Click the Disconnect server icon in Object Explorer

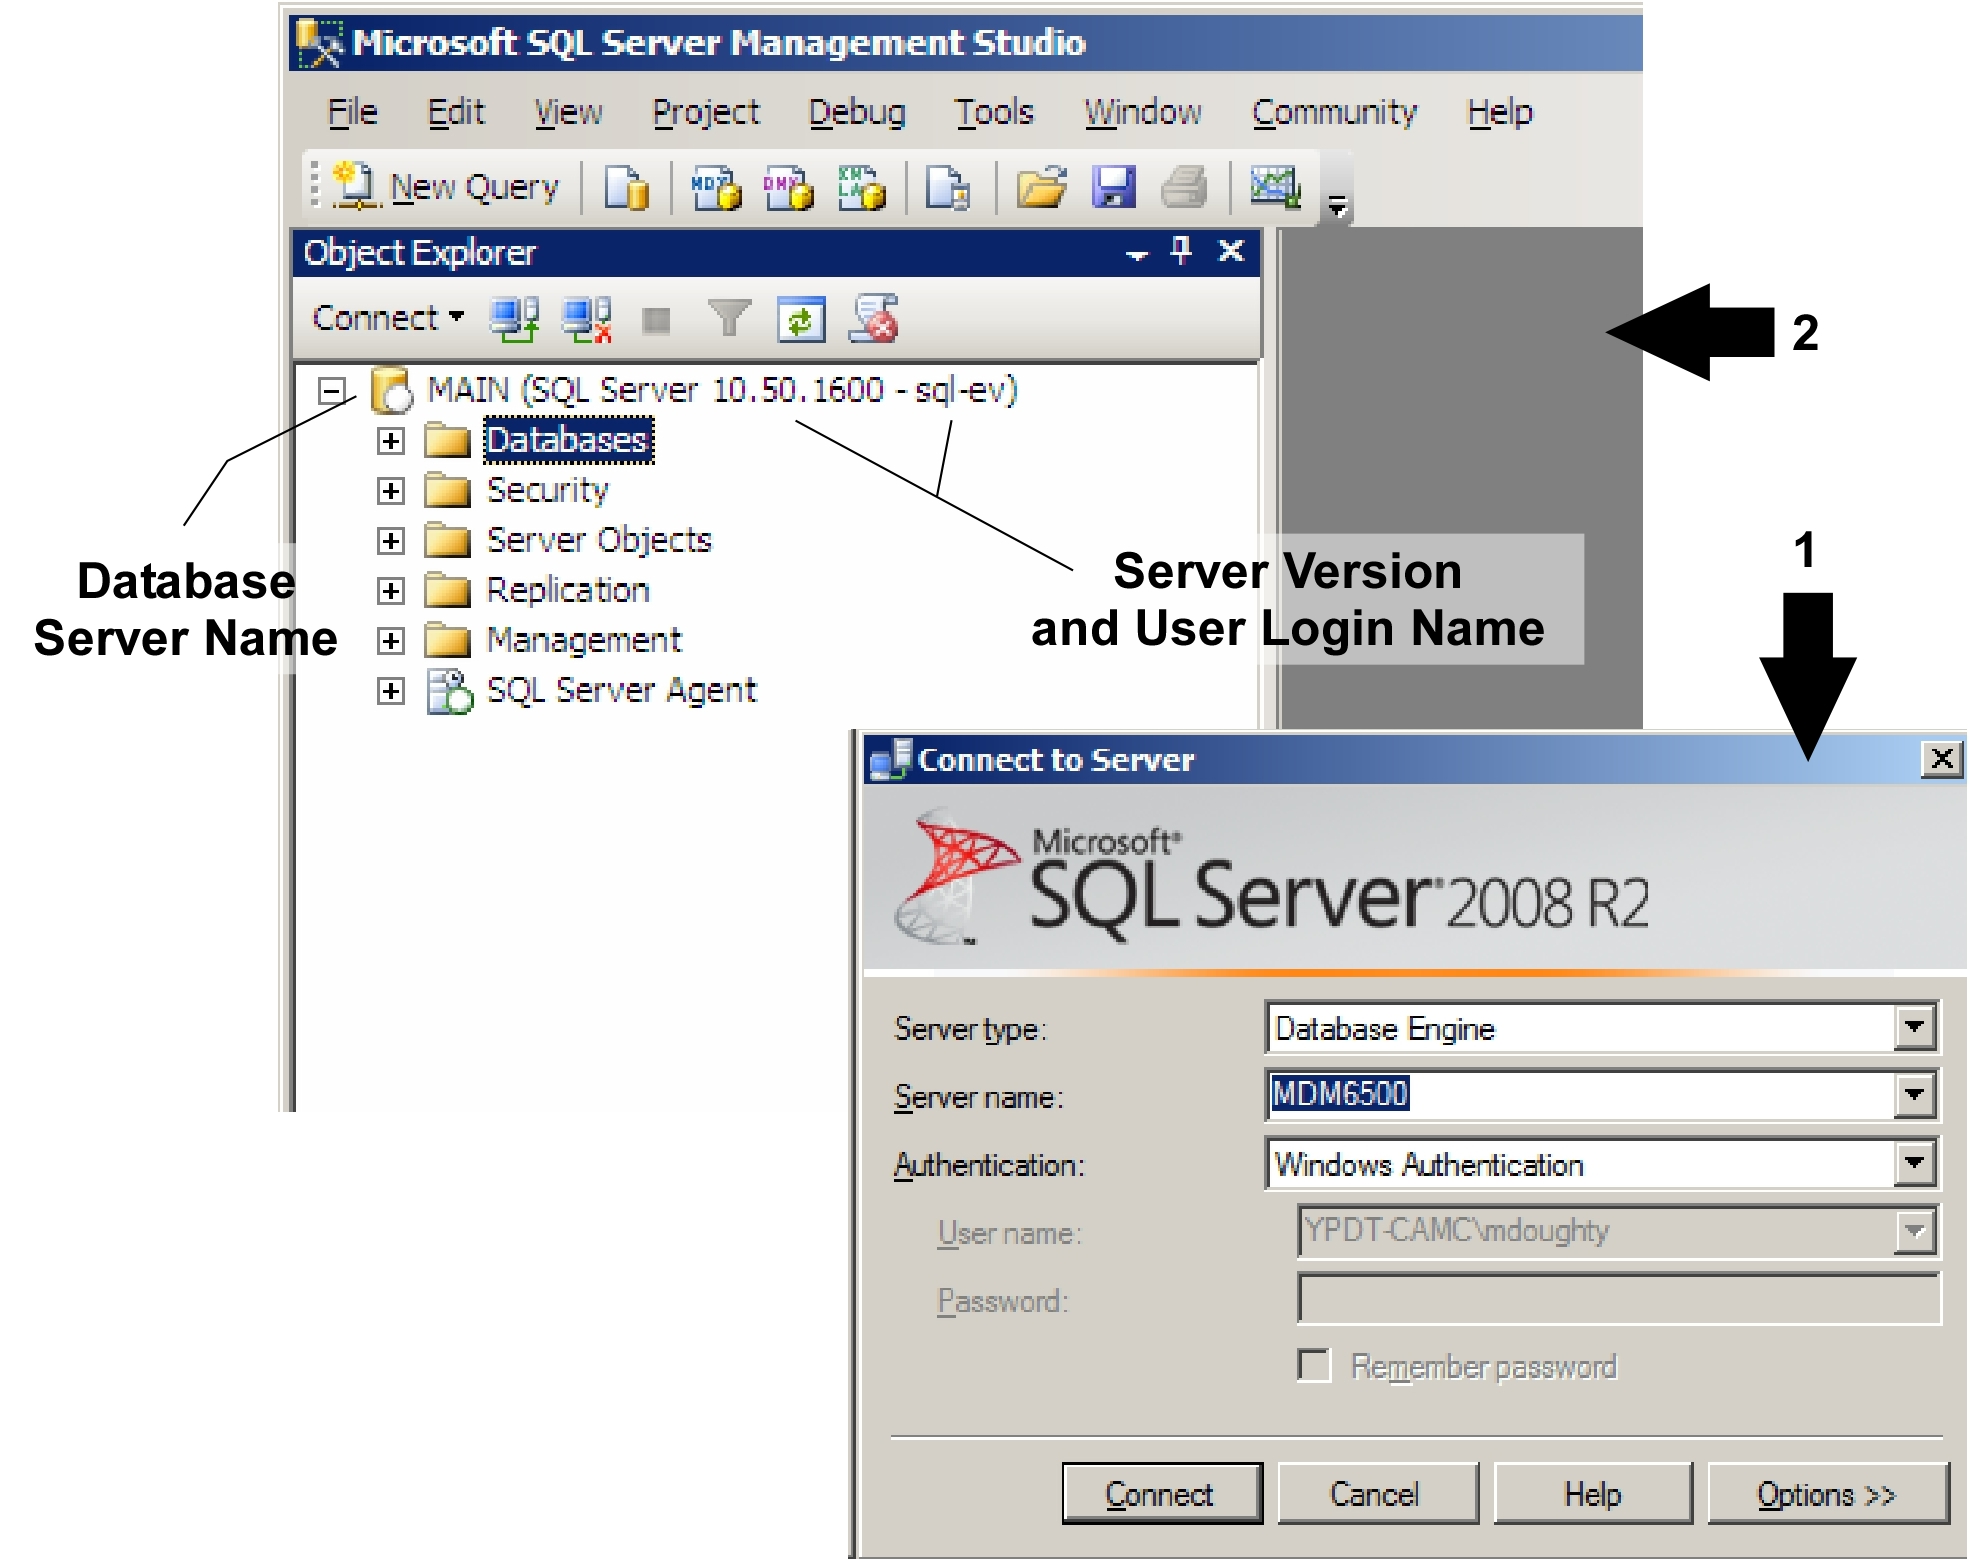587,320
